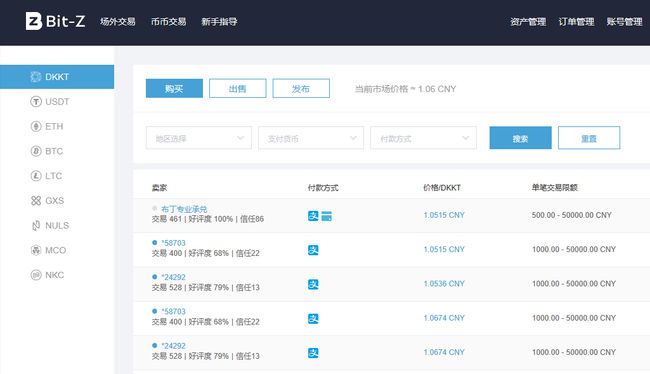Open 新手指导 in top navigation
Screen dimensions: 650x374
point(219,22)
